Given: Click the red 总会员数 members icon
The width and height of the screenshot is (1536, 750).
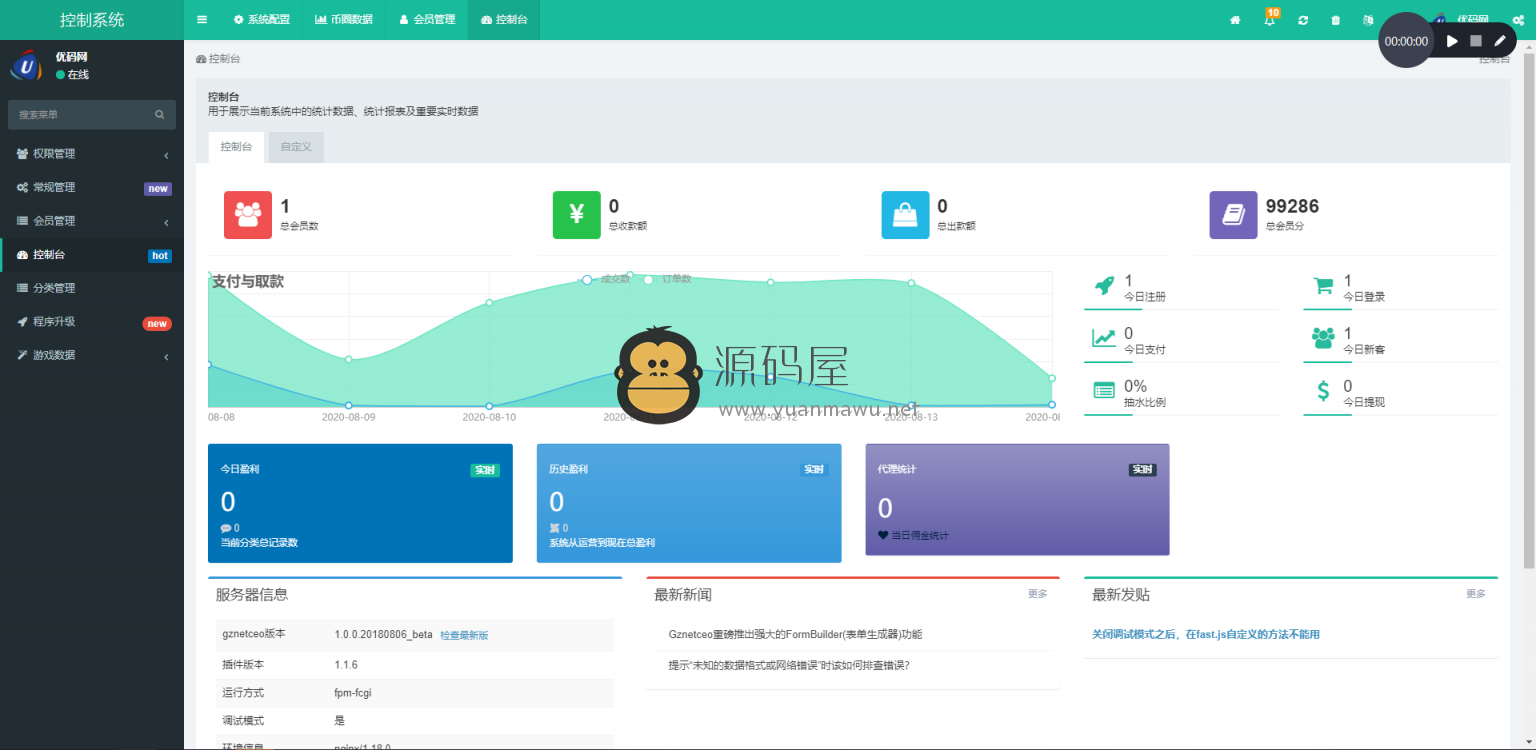Looking at the screenshot, I should (248, 215).
